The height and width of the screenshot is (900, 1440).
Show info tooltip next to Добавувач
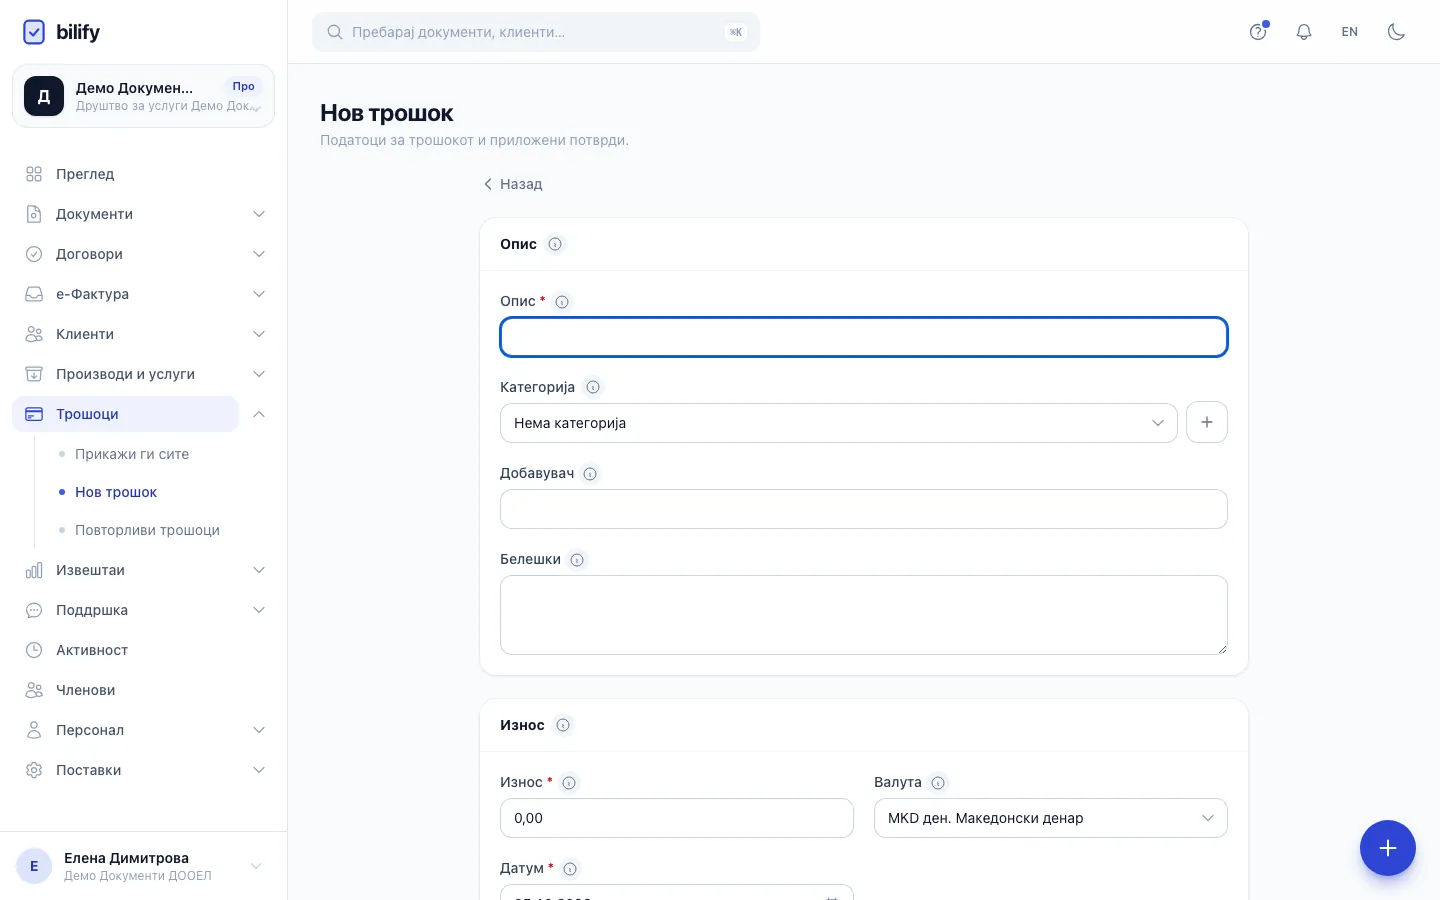coord(590,473)
